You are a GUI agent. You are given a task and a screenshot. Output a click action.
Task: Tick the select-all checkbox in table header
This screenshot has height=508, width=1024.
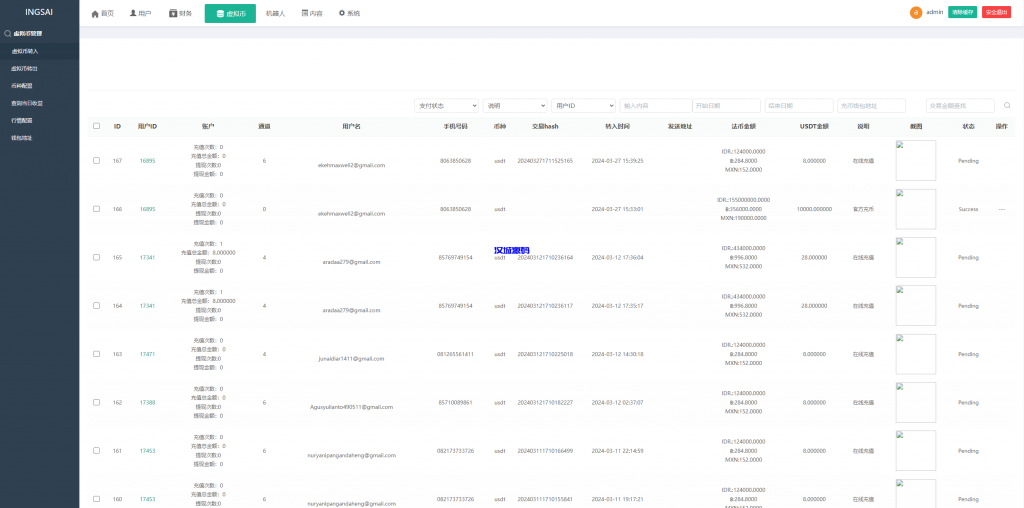97,126
